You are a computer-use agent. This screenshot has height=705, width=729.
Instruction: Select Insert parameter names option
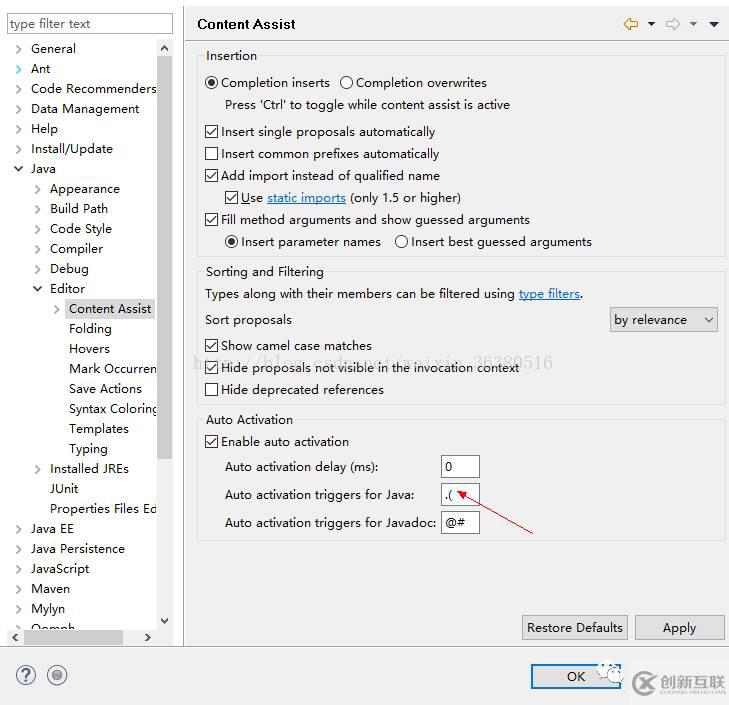coord(231,242)
